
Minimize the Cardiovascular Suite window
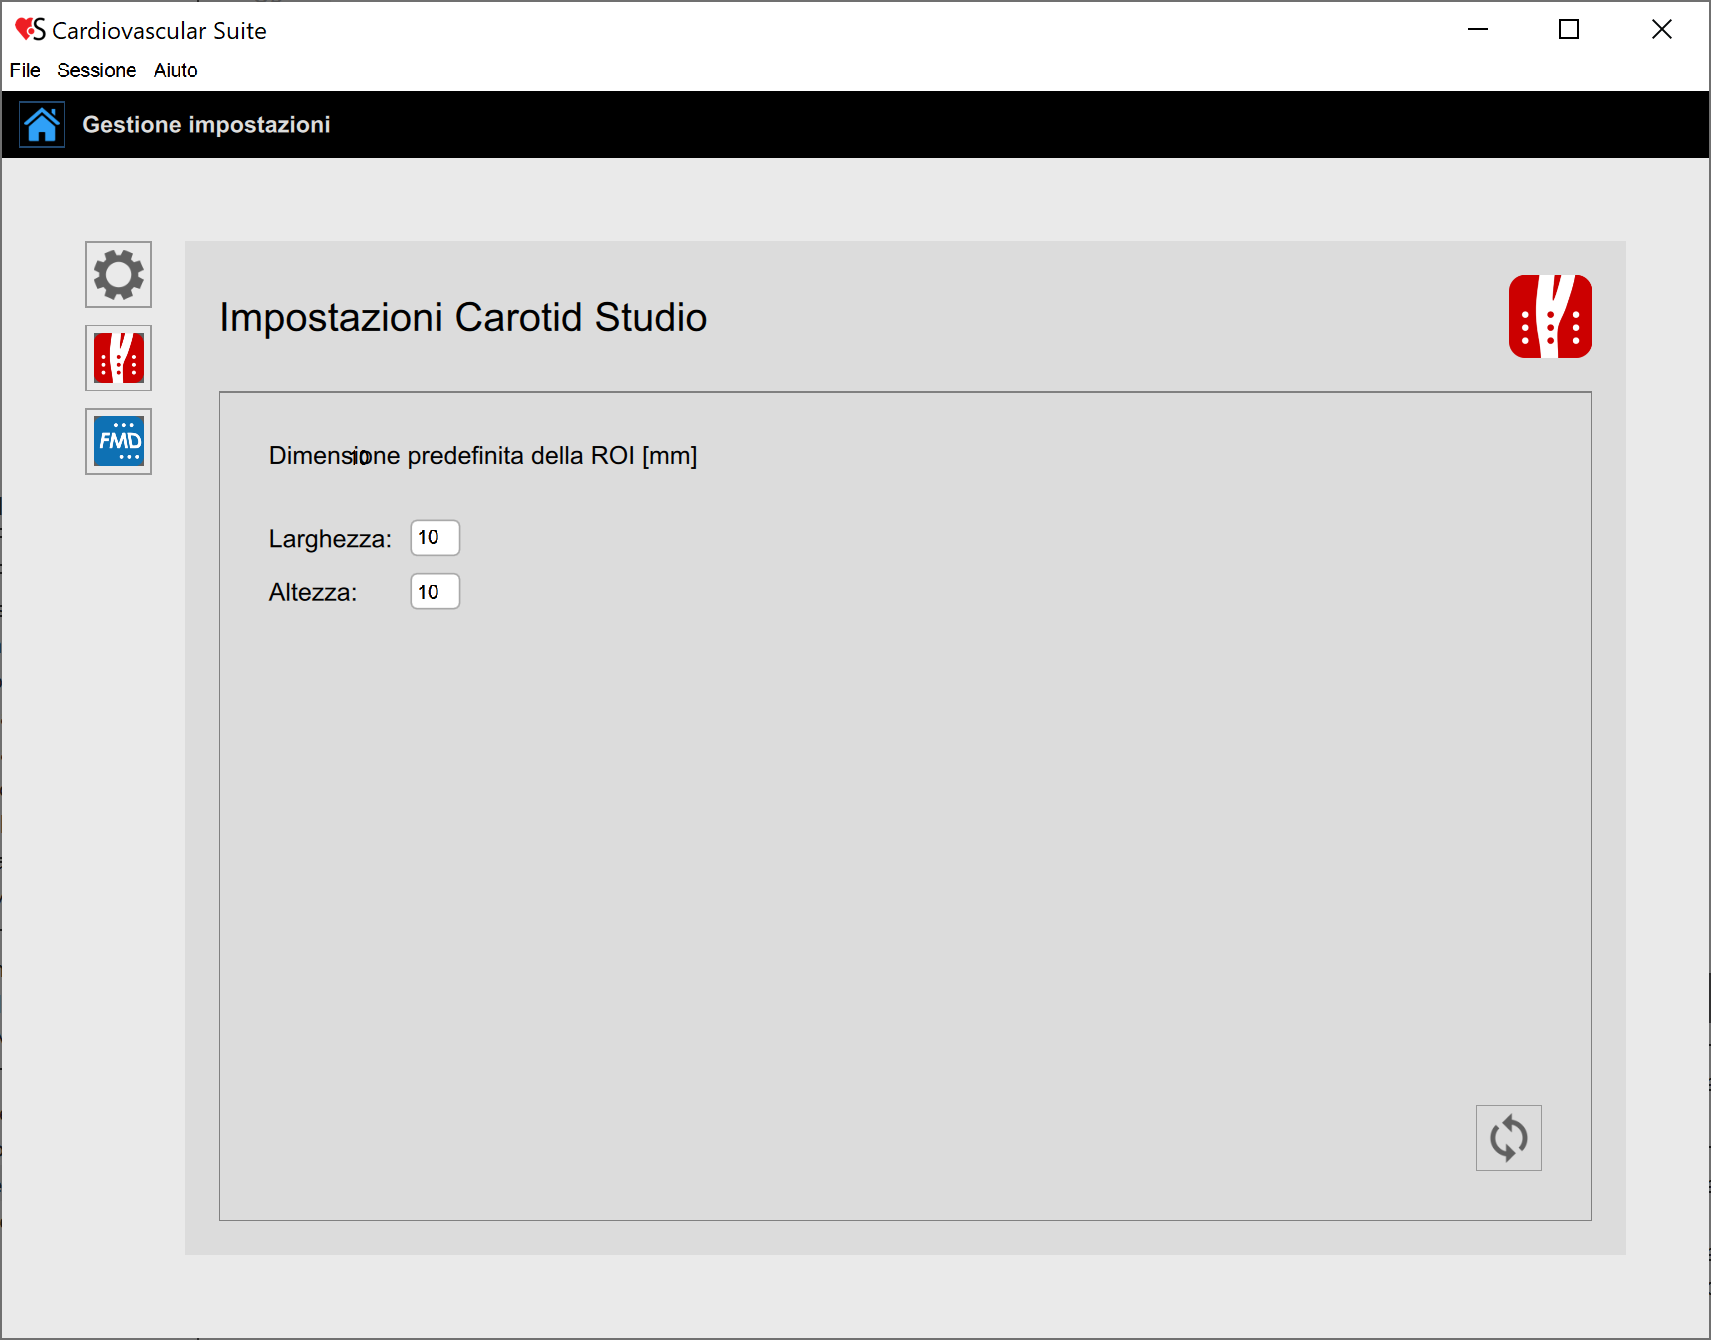pyautogui.click(x=1477, y=30)
